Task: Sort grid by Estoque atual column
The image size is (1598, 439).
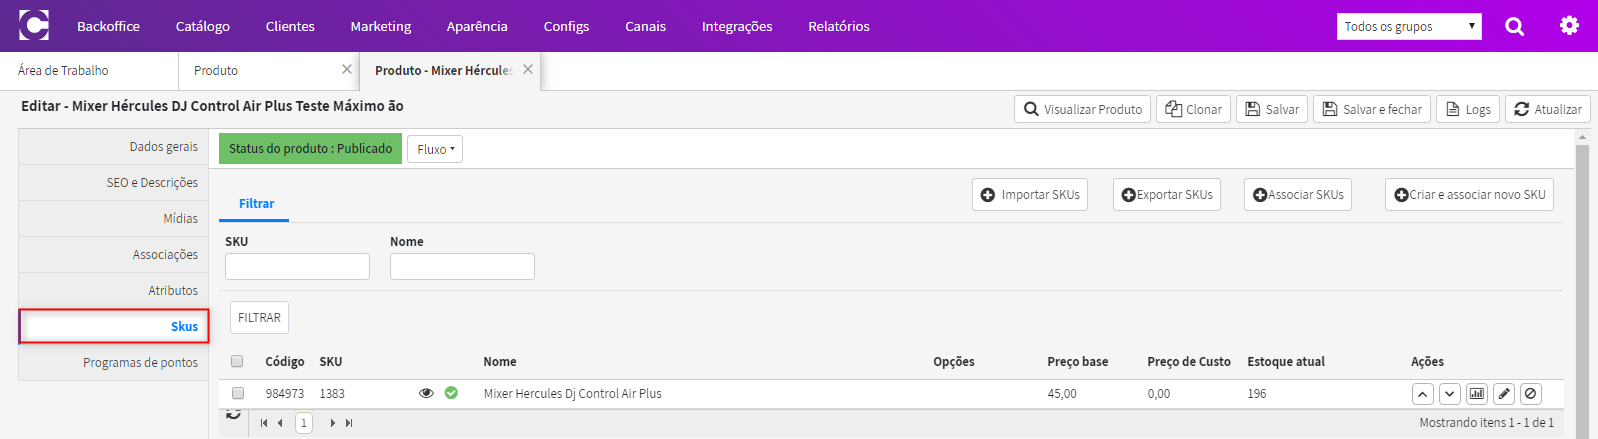Action: click(x=1285, y=361)
